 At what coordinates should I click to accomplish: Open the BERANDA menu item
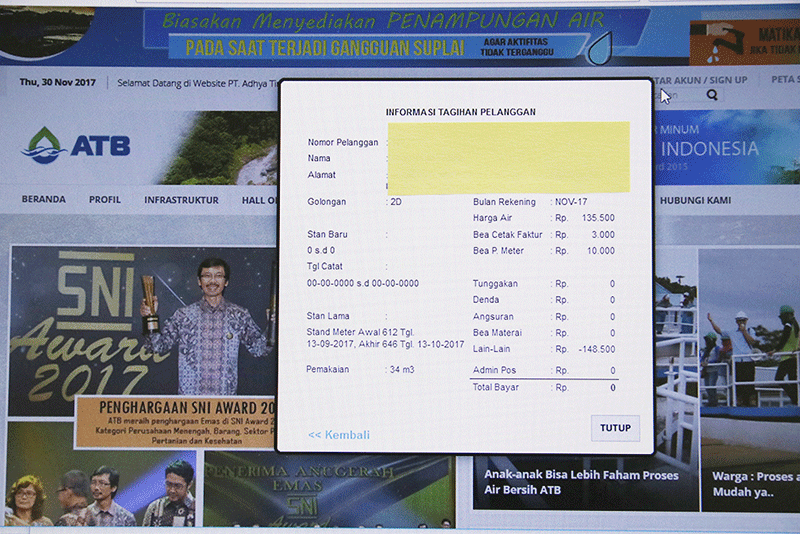coord(43,200)
